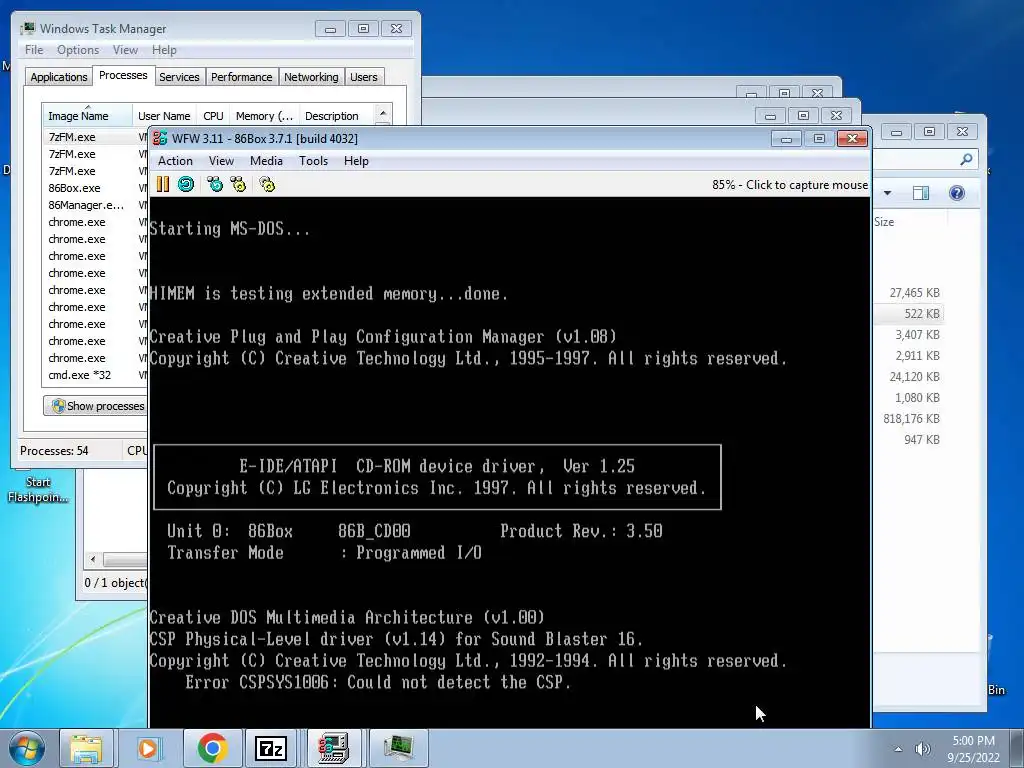
Task: Sort processes by Image Name column
Action: point(87,116)
